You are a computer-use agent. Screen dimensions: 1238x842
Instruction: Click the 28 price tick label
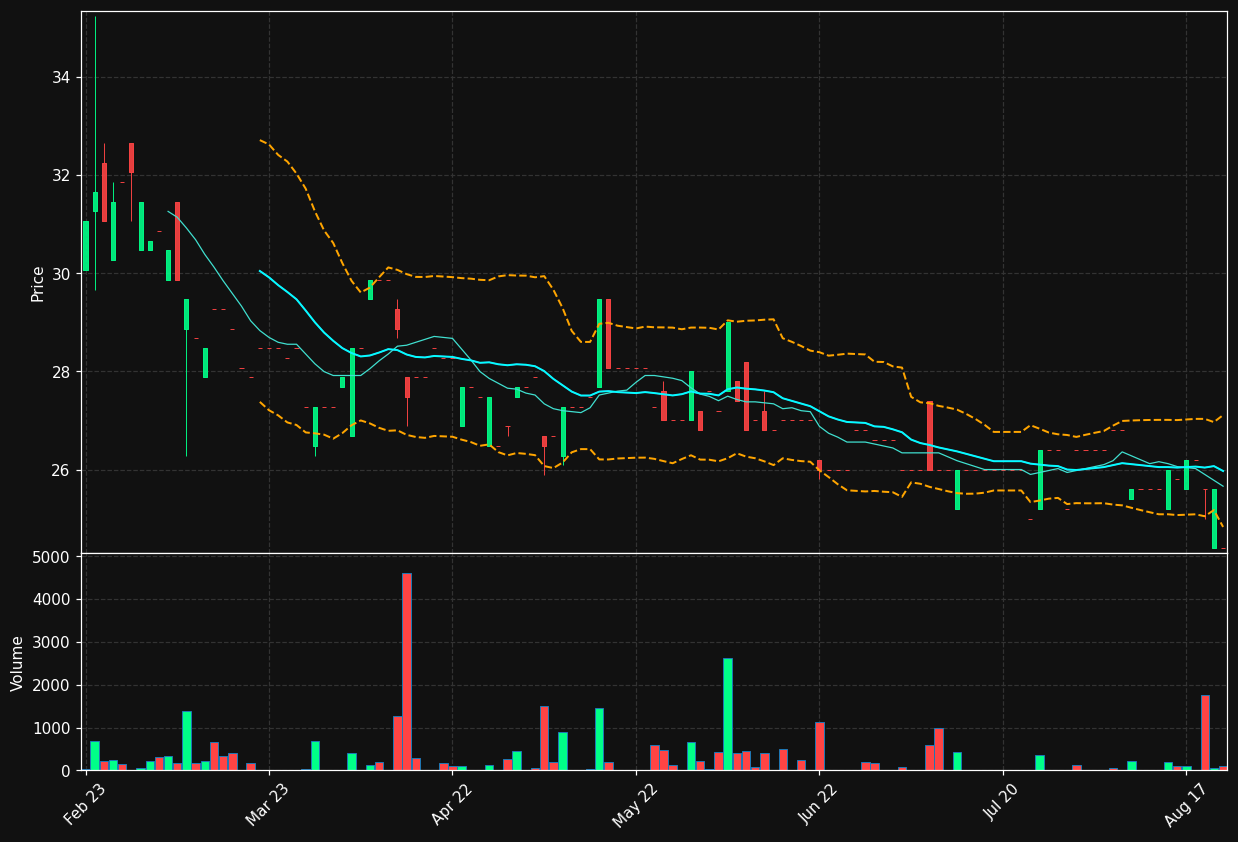tap(63, 372)
